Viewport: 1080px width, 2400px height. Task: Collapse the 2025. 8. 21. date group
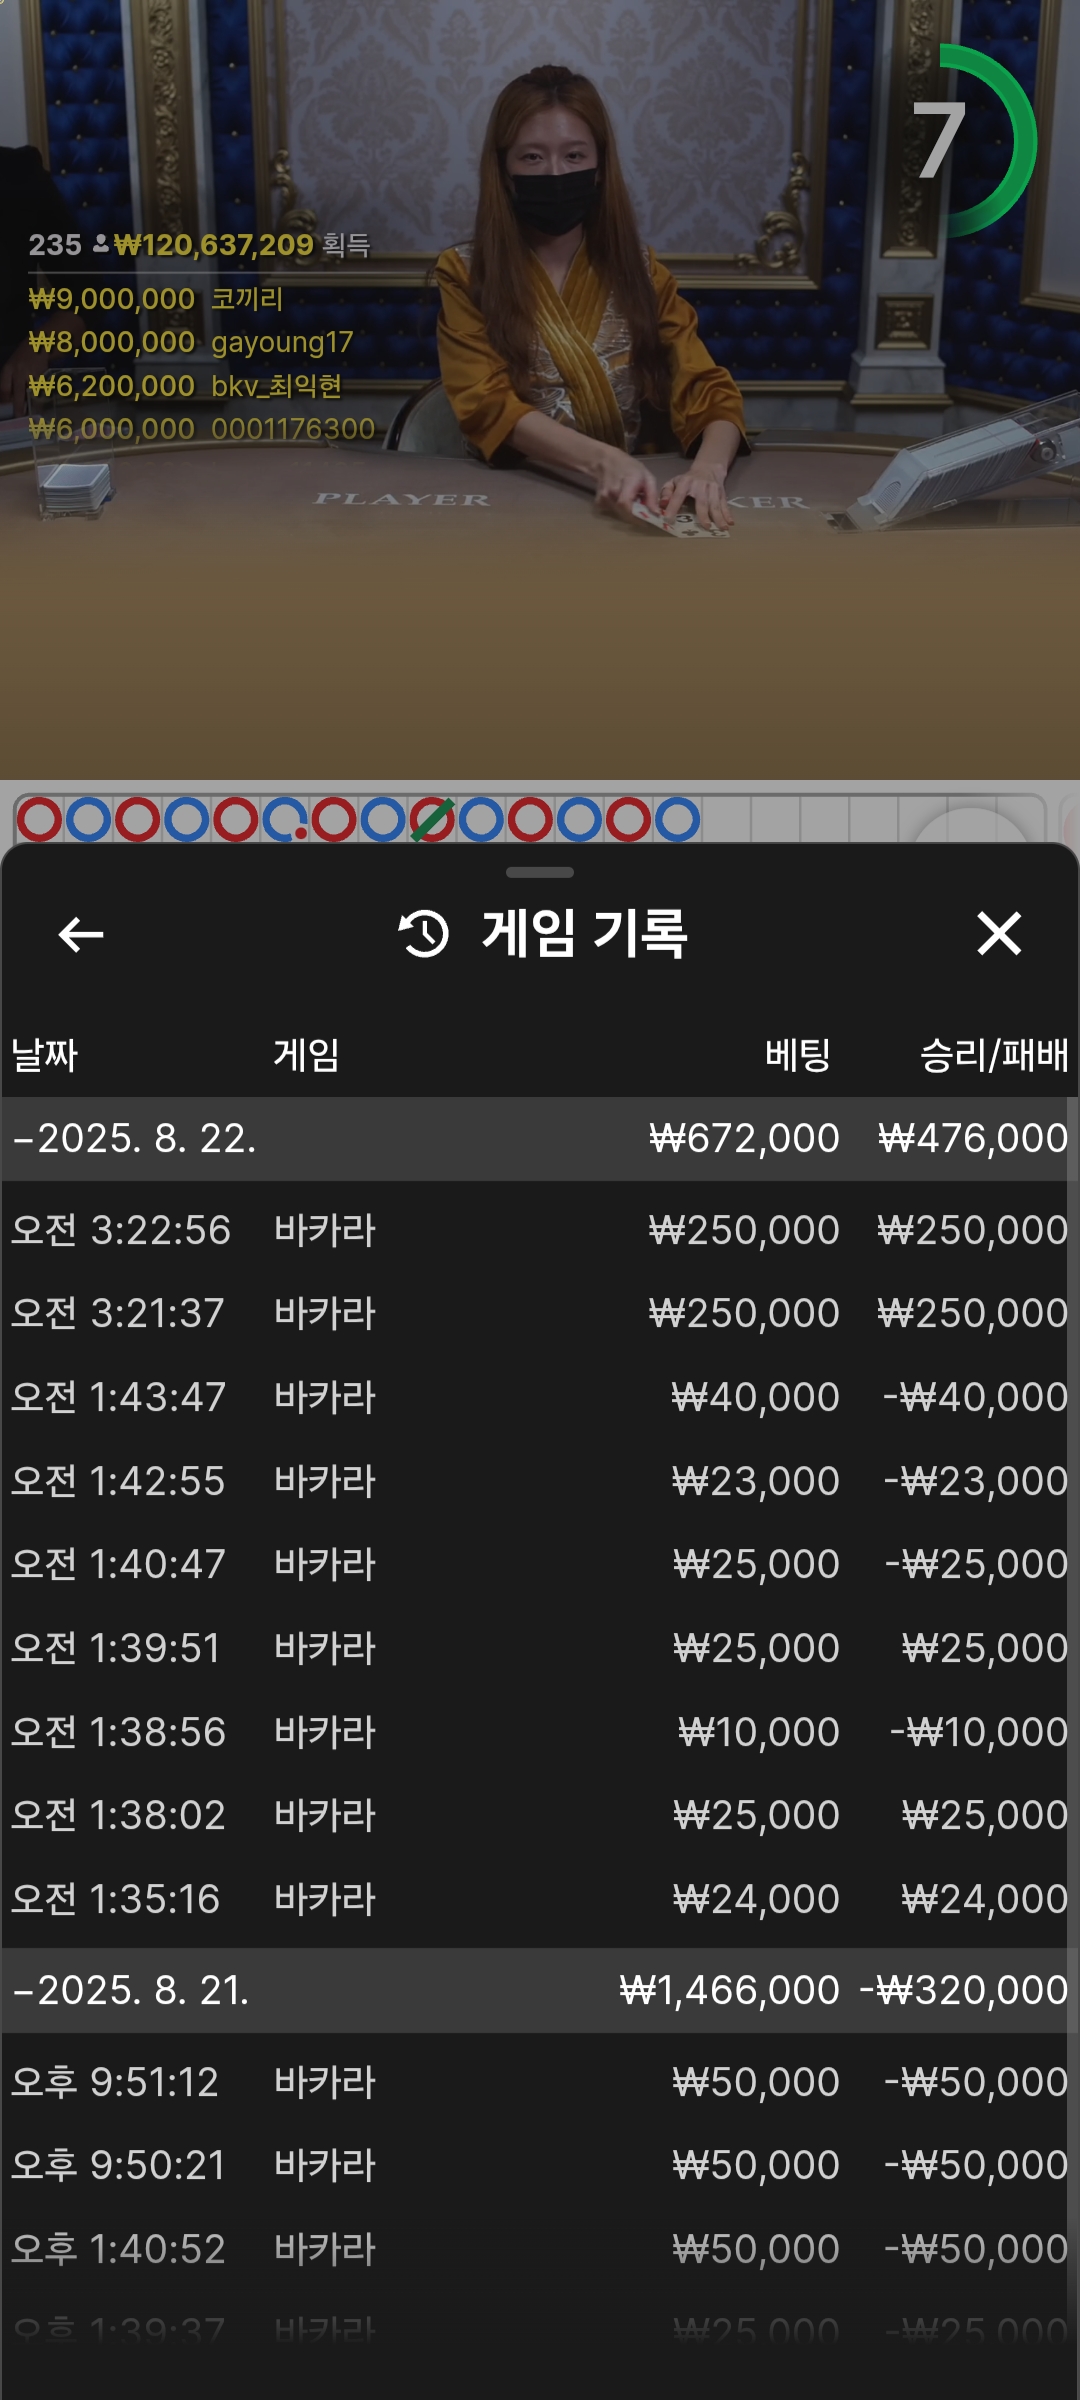(x=540, y=1990)
